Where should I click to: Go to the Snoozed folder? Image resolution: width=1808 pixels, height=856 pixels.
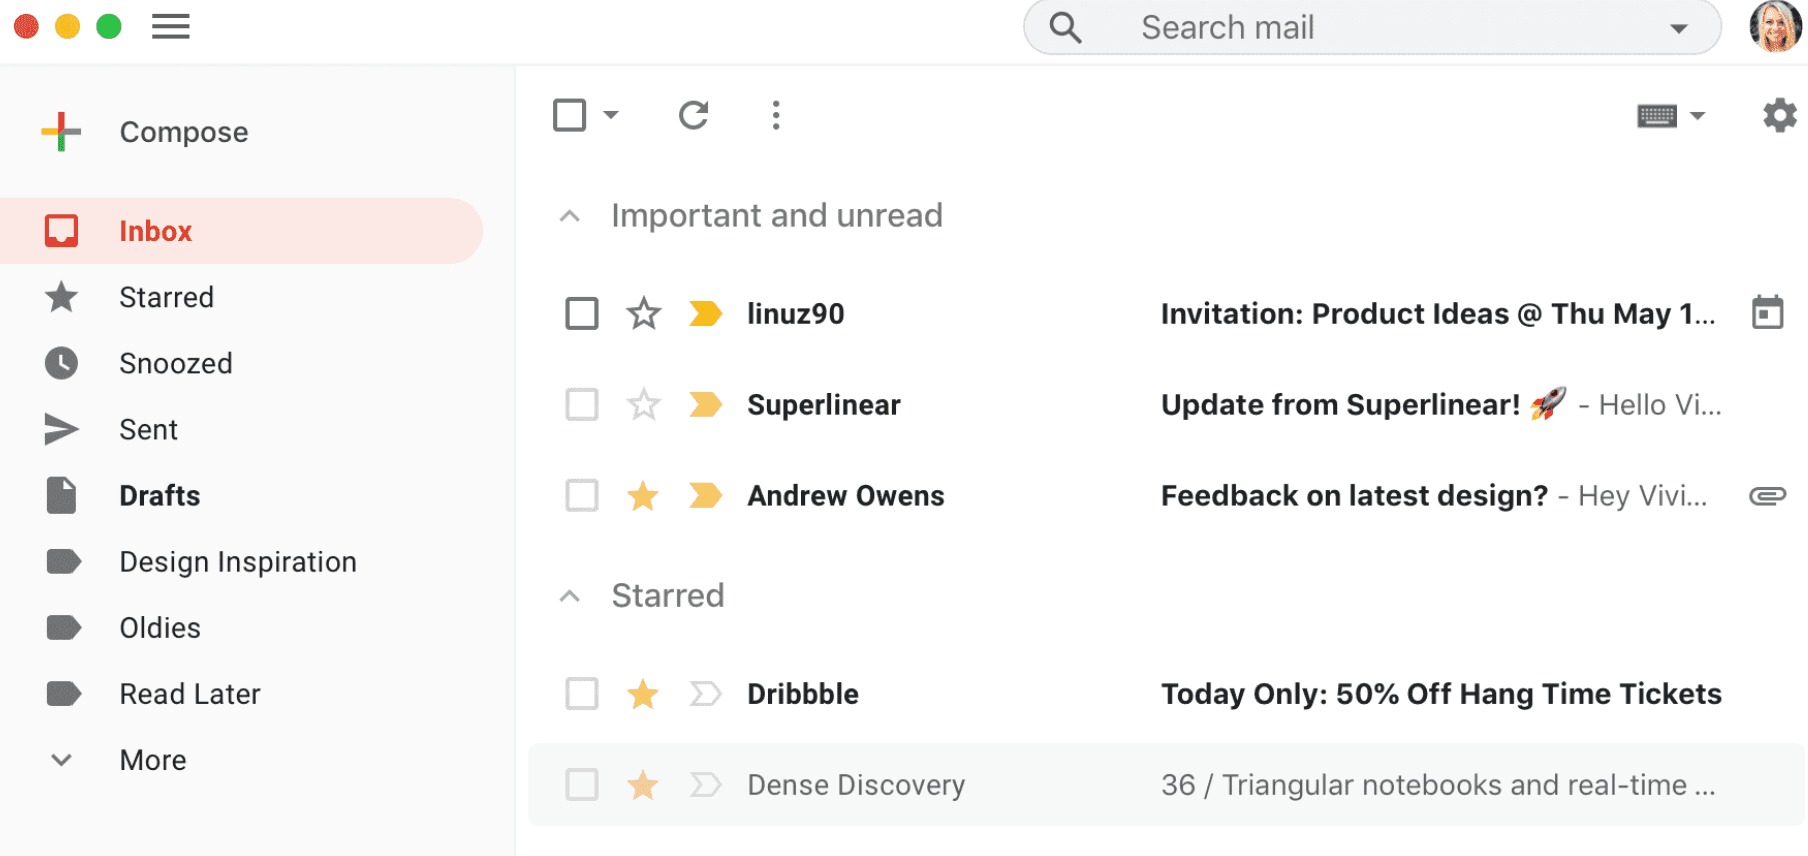click(175, 363)
